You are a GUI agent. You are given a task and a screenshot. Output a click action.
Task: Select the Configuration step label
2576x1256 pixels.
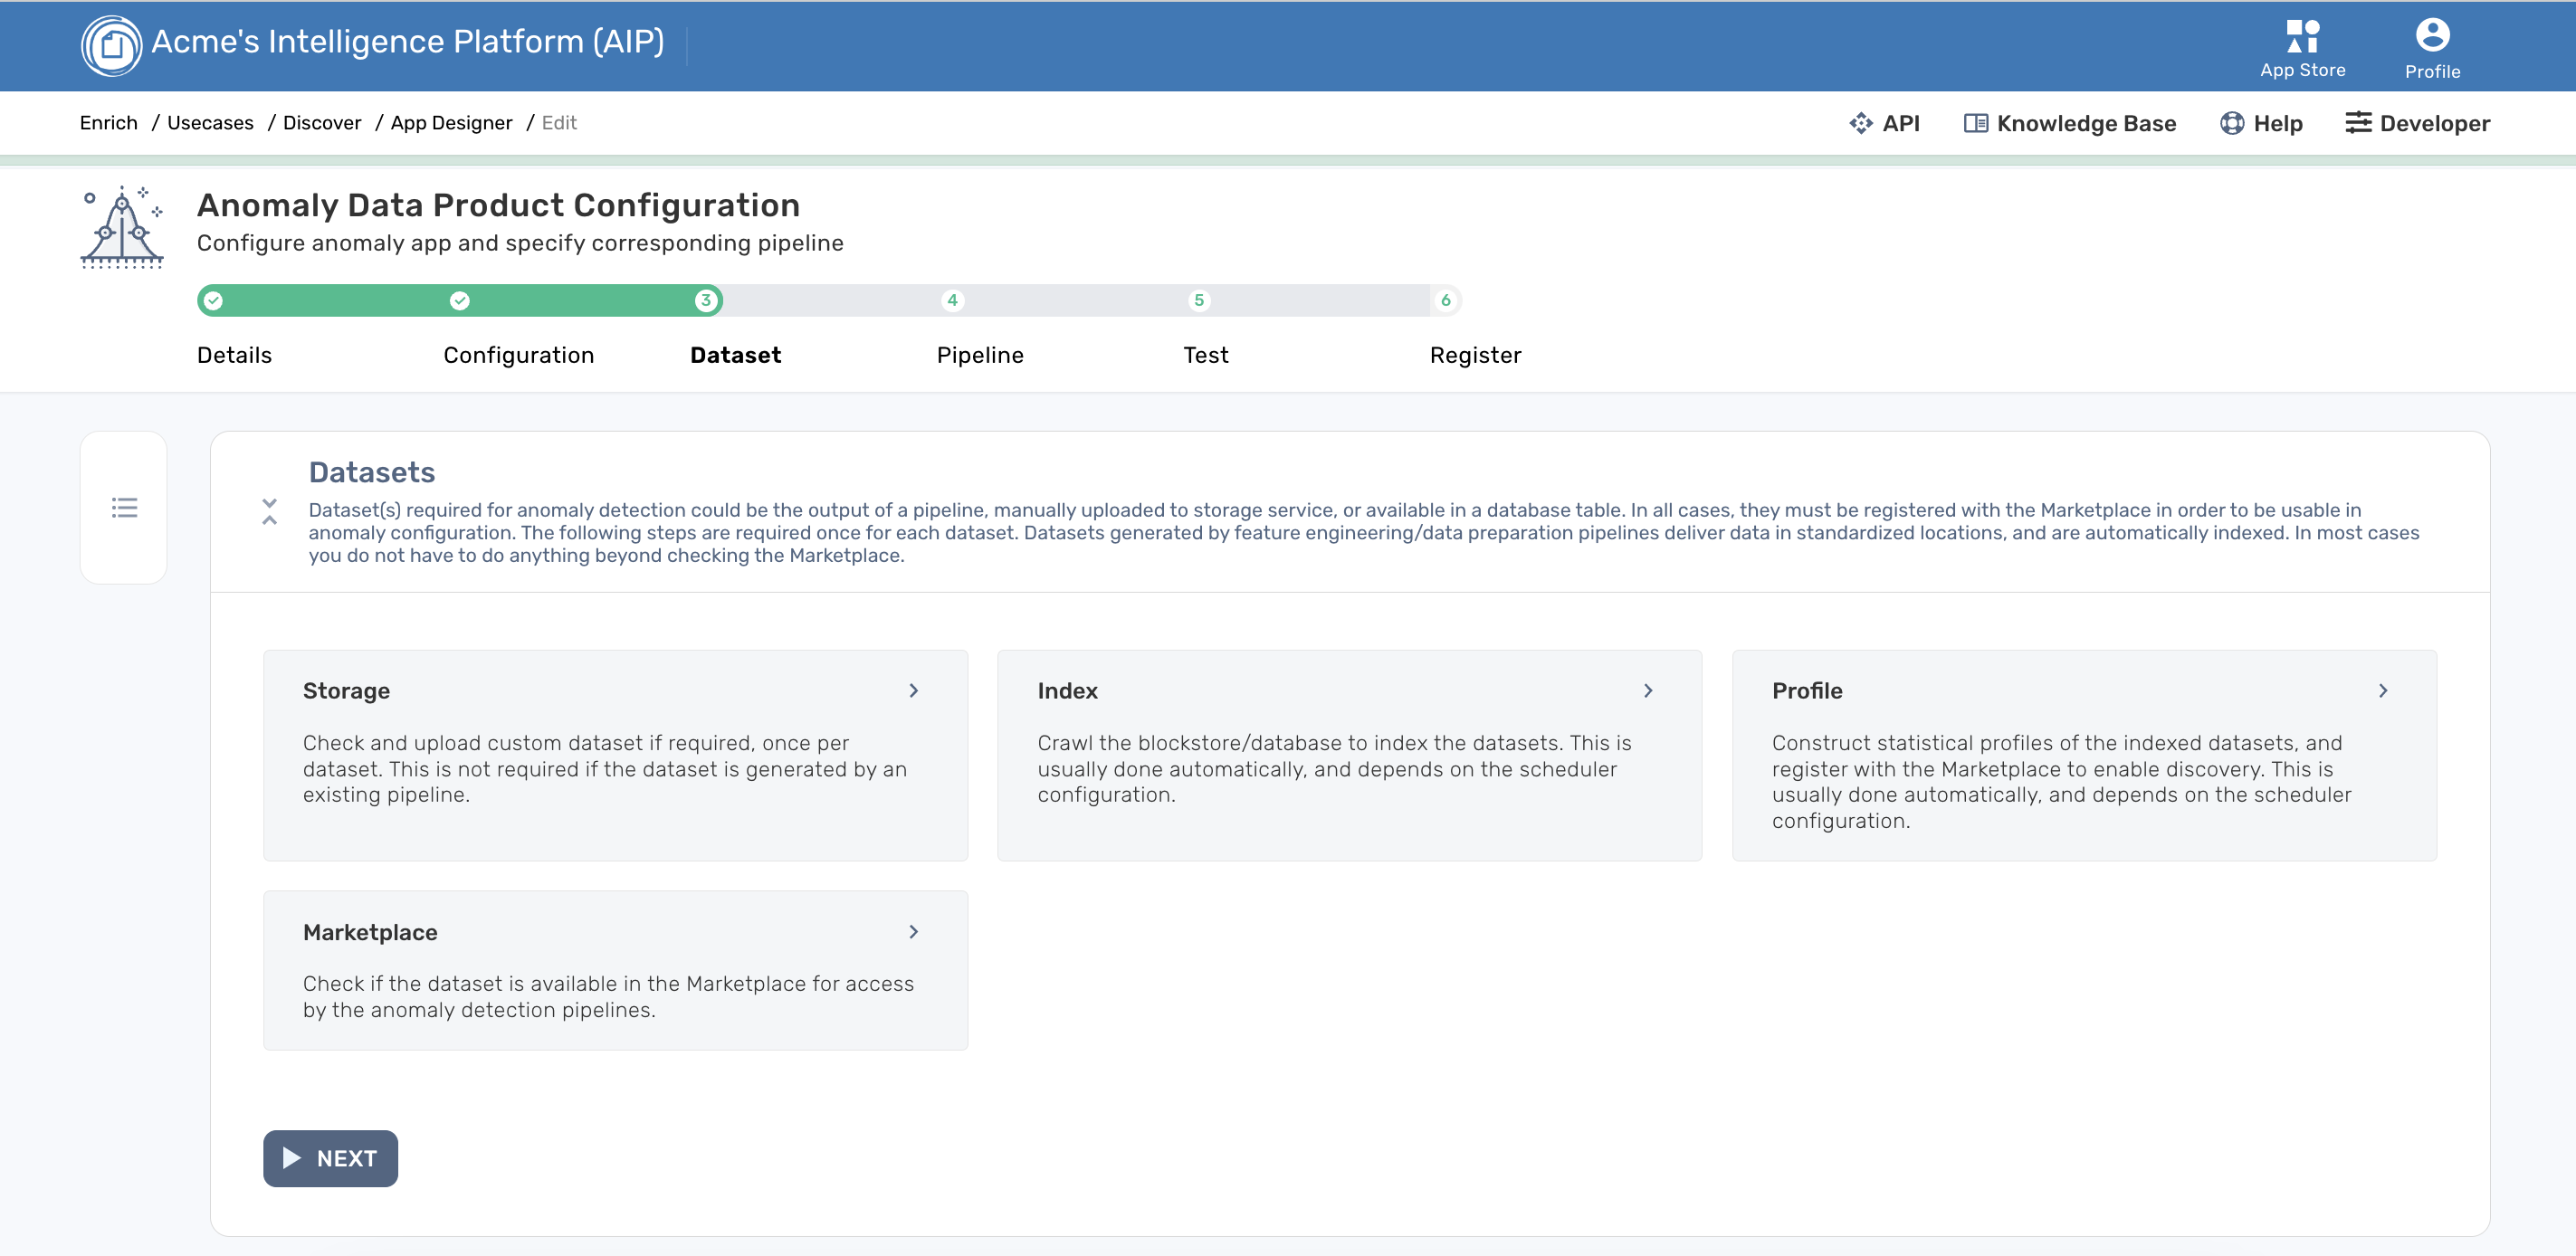point(518,355)
